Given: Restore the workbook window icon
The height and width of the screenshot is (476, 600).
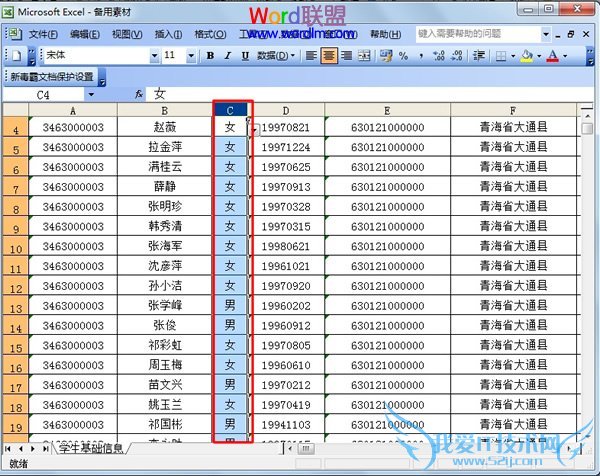Looking at the screenshot, I should point(571,34).
